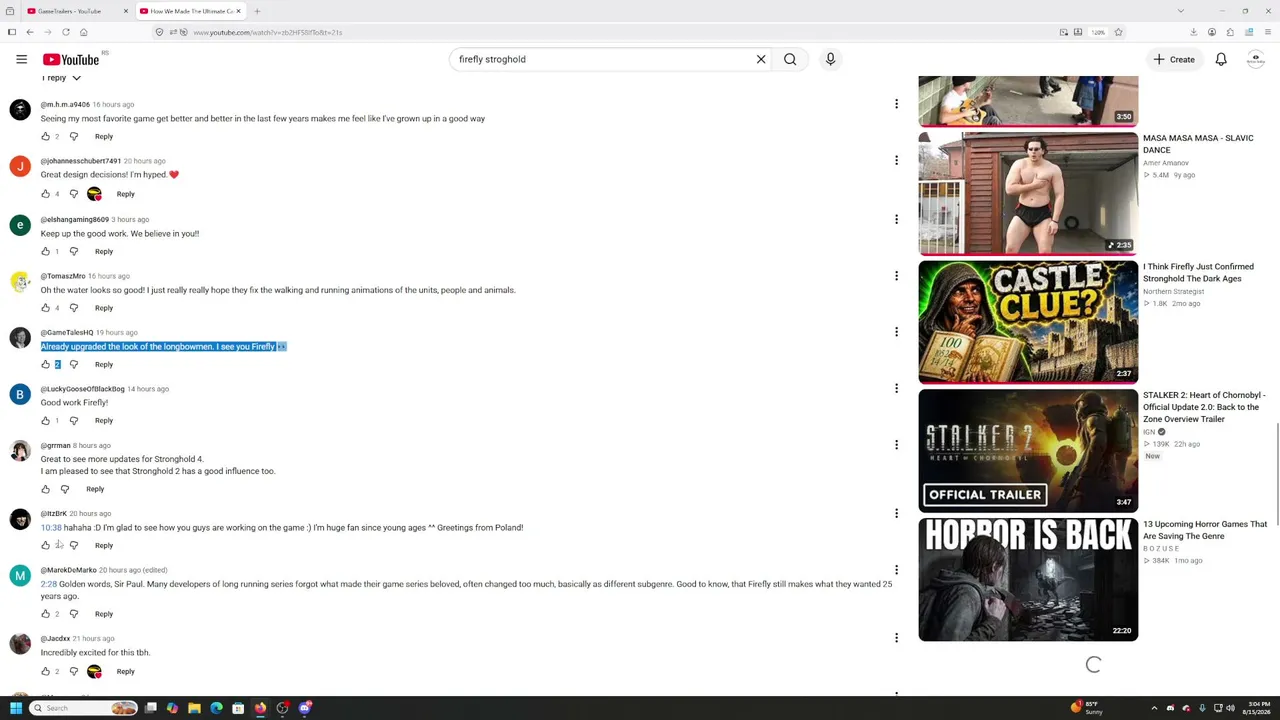Image resolution: width=1280 pixels, height=720 pixels.
Task: Dislike the comment by @m.h.m.a9406
Action: tap(74, 136)
